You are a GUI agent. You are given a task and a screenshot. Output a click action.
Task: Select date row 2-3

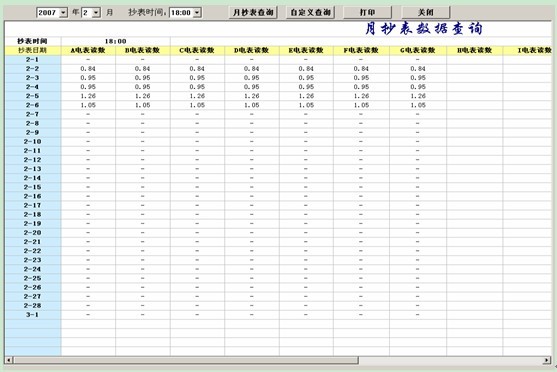(33, 78)
